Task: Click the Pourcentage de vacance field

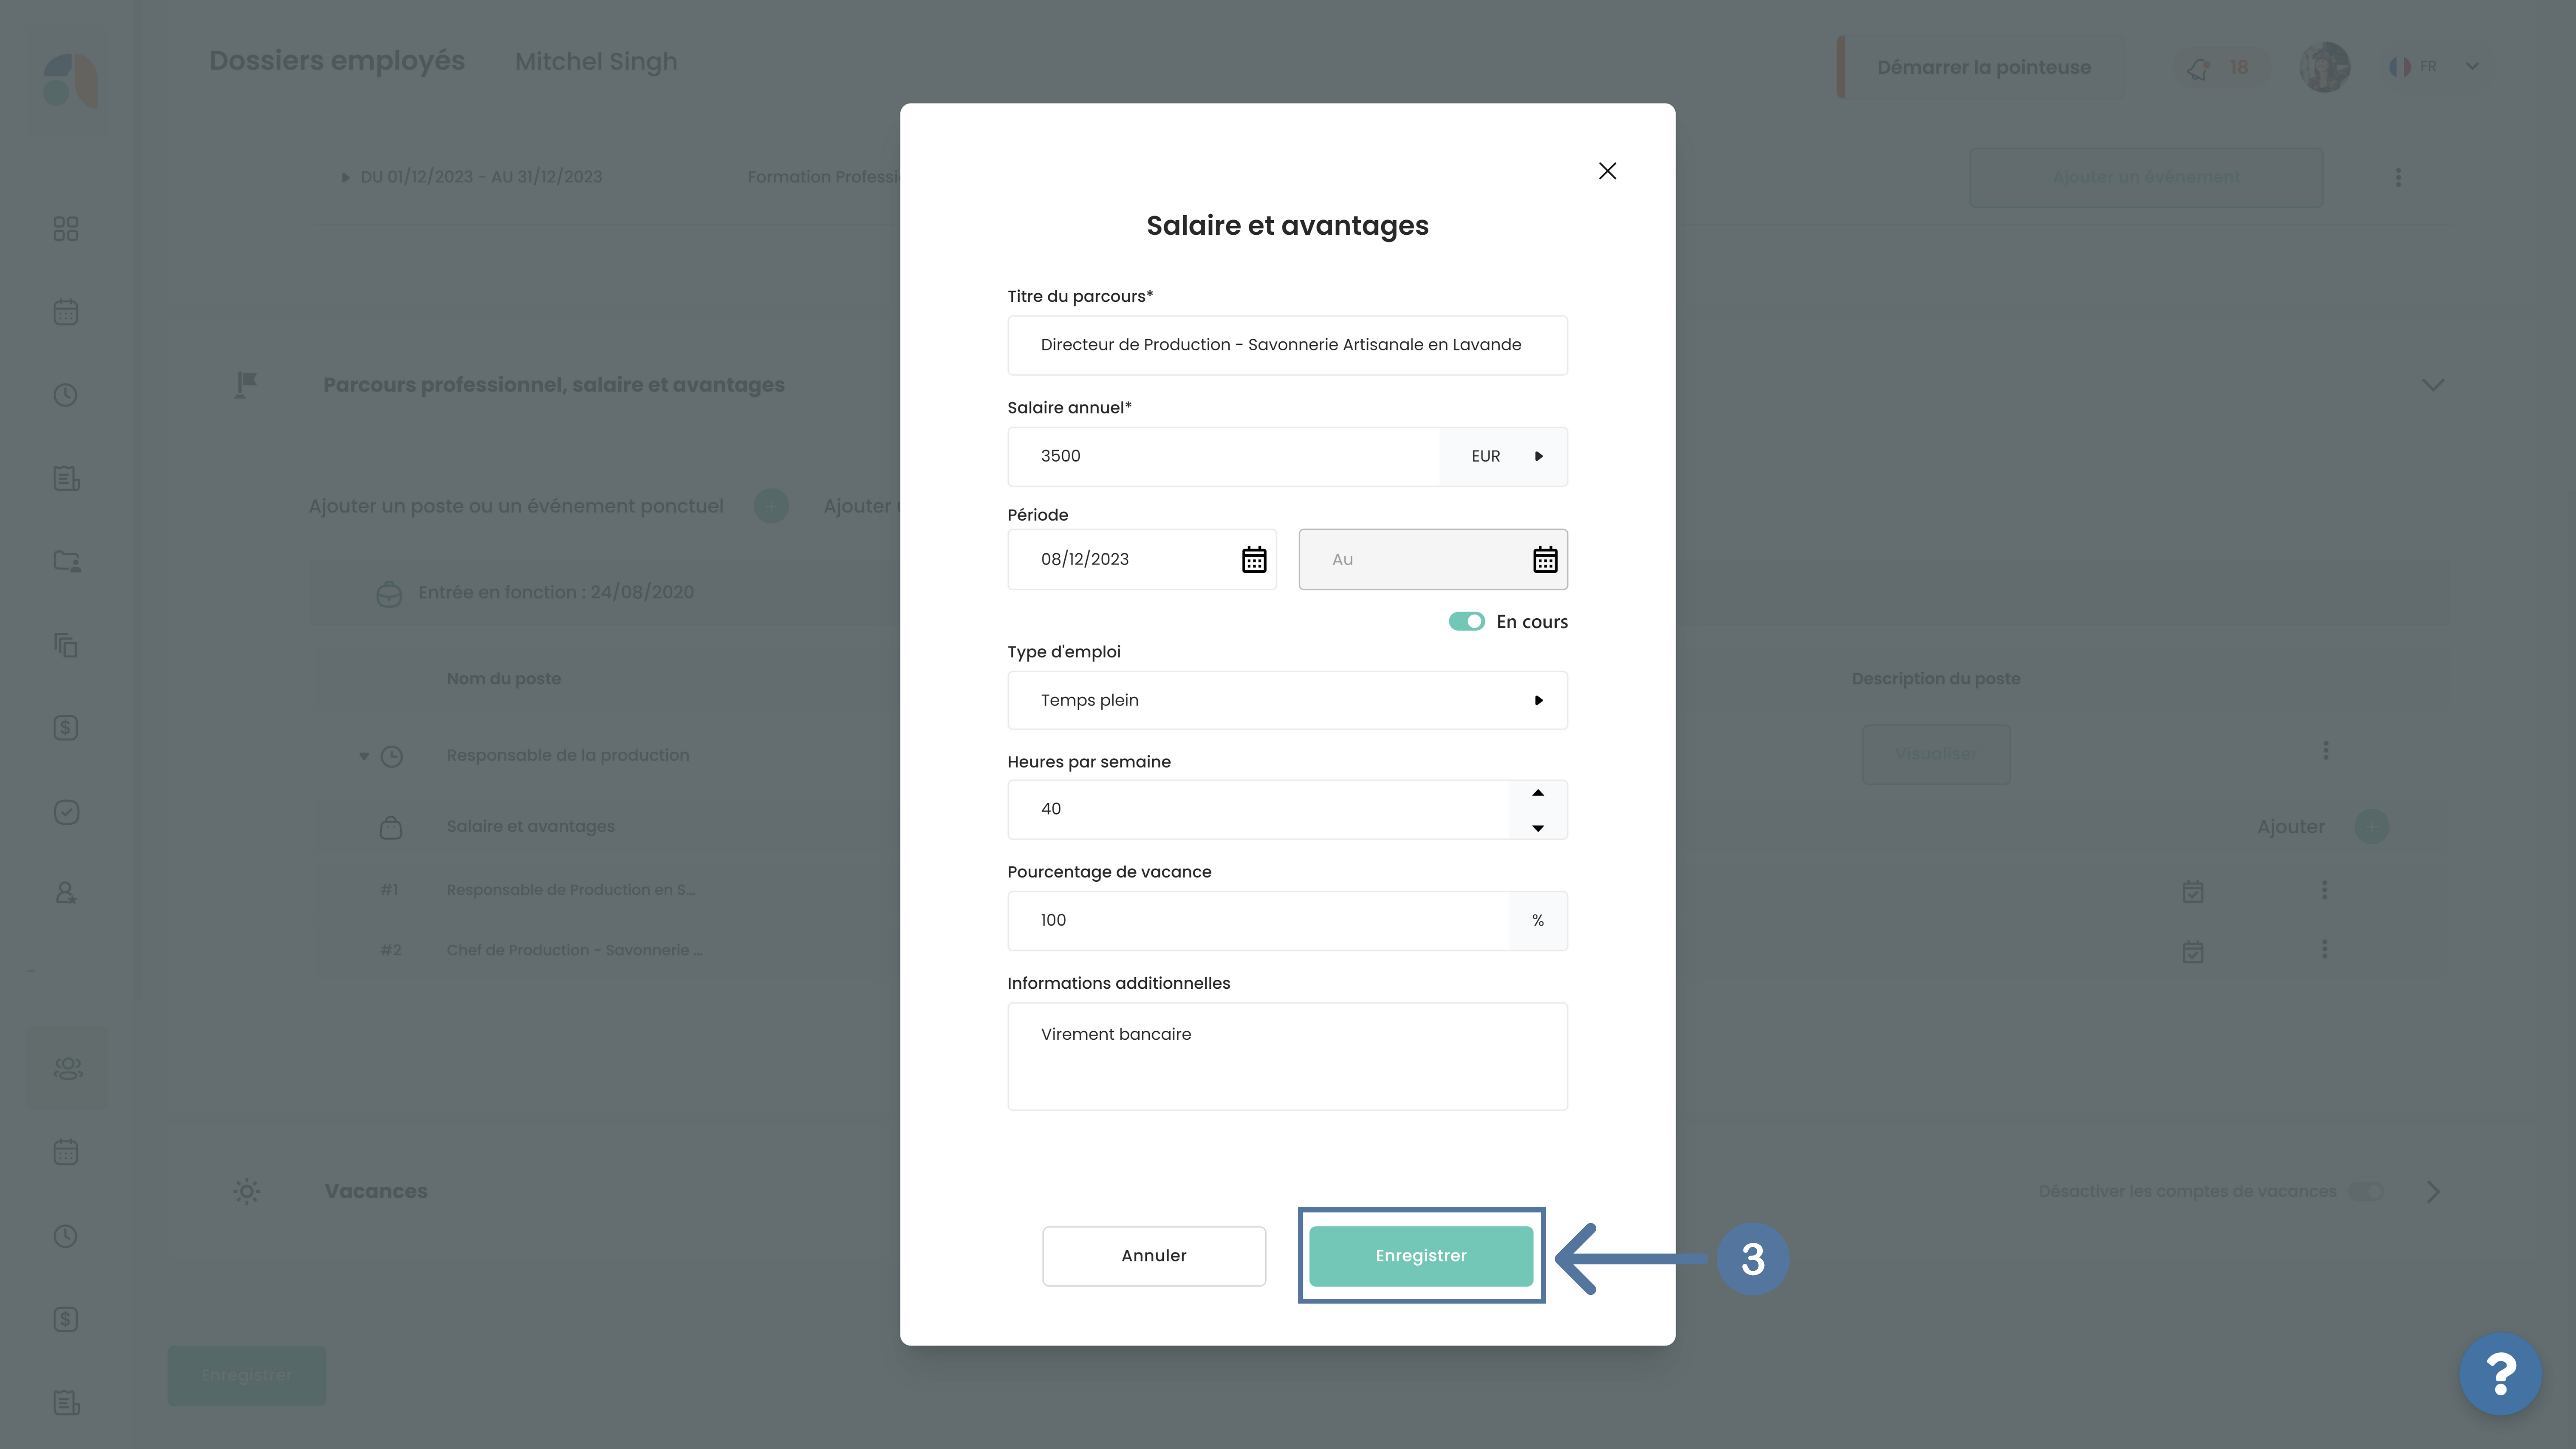Action: [x=1258, y=920]
